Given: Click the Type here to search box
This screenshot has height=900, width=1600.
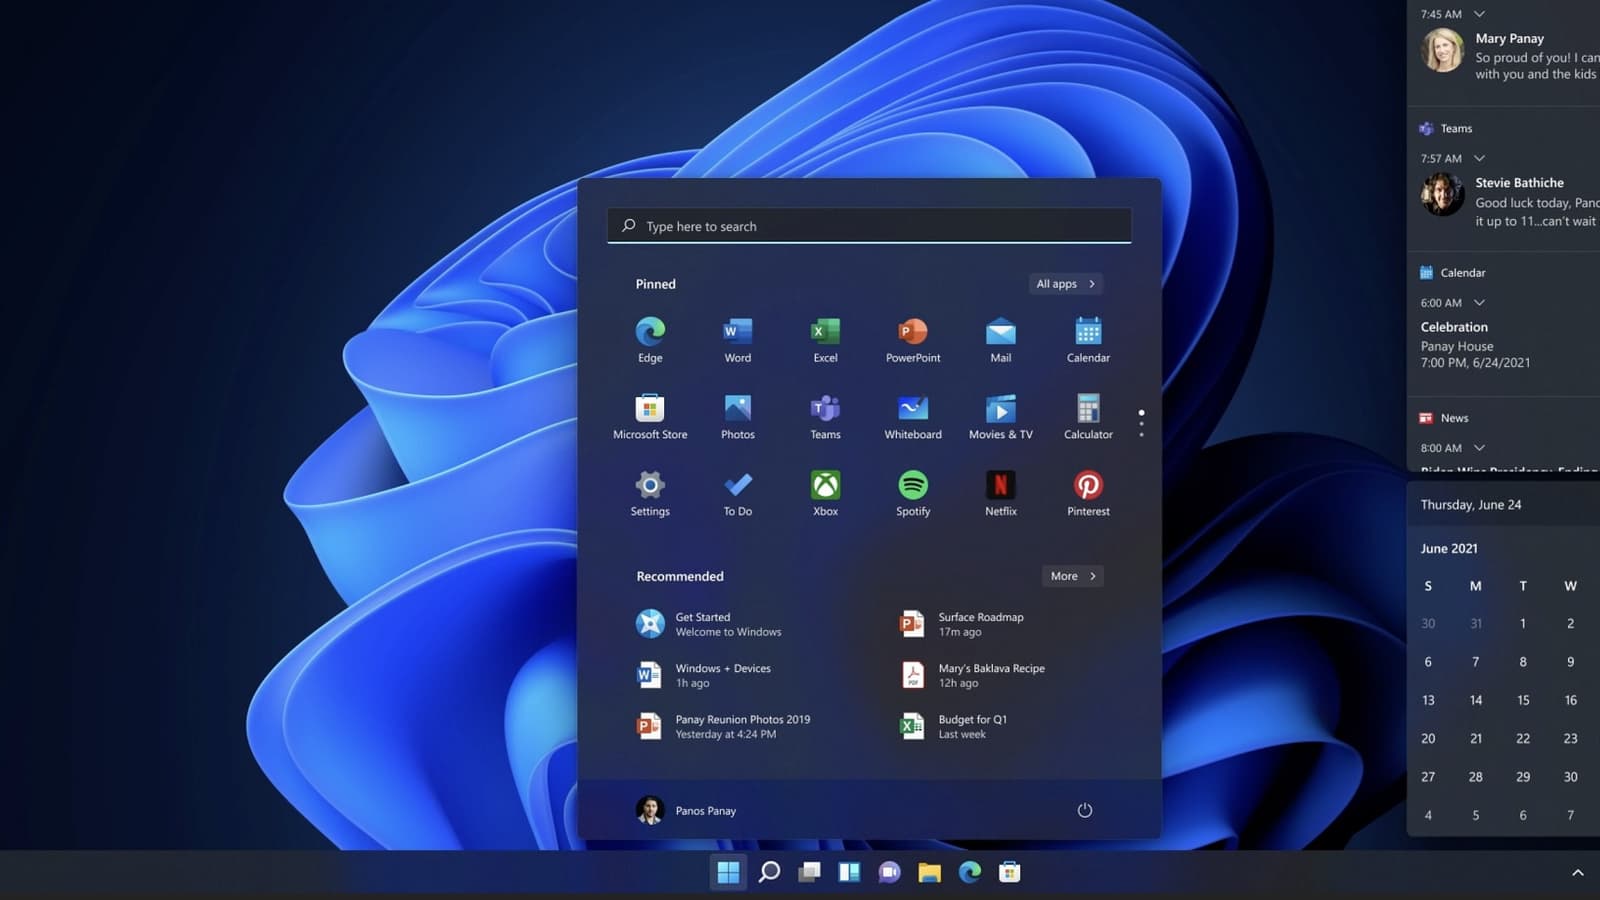Looking at the screenshot, I should pyautogui.click(x=869, y=226).
